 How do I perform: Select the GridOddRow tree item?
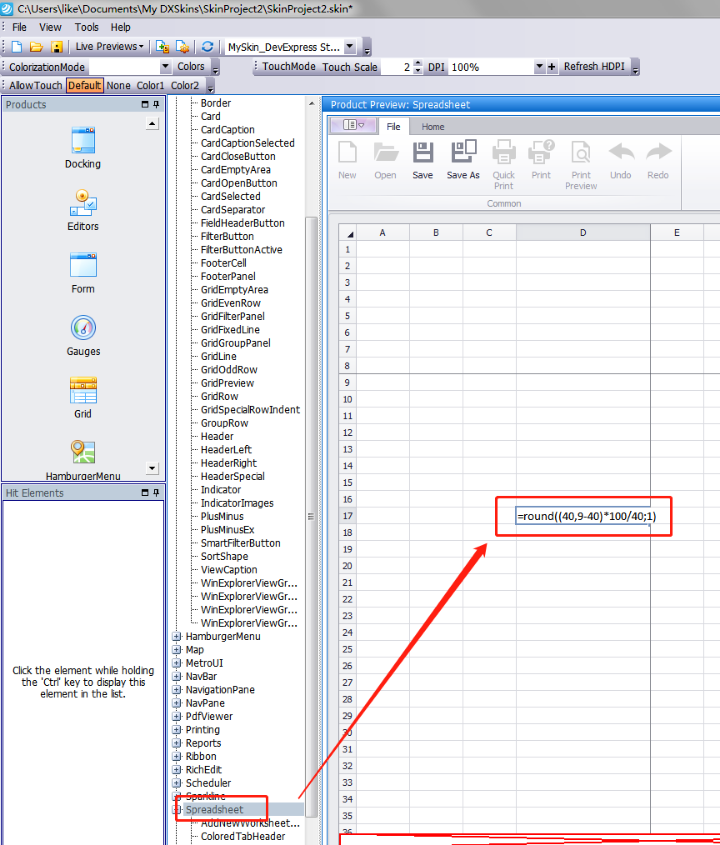pyautogui.click(x=229, y=370)
